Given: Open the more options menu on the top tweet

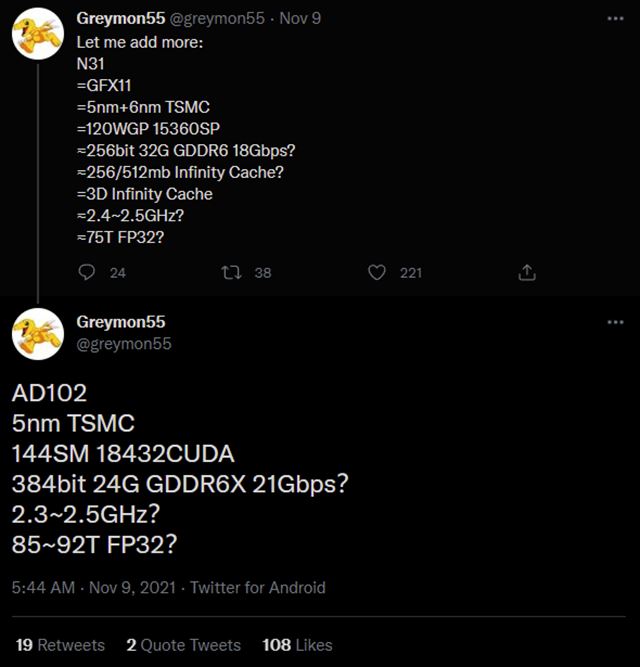Looking at the screenshot, I should (615, 20).
